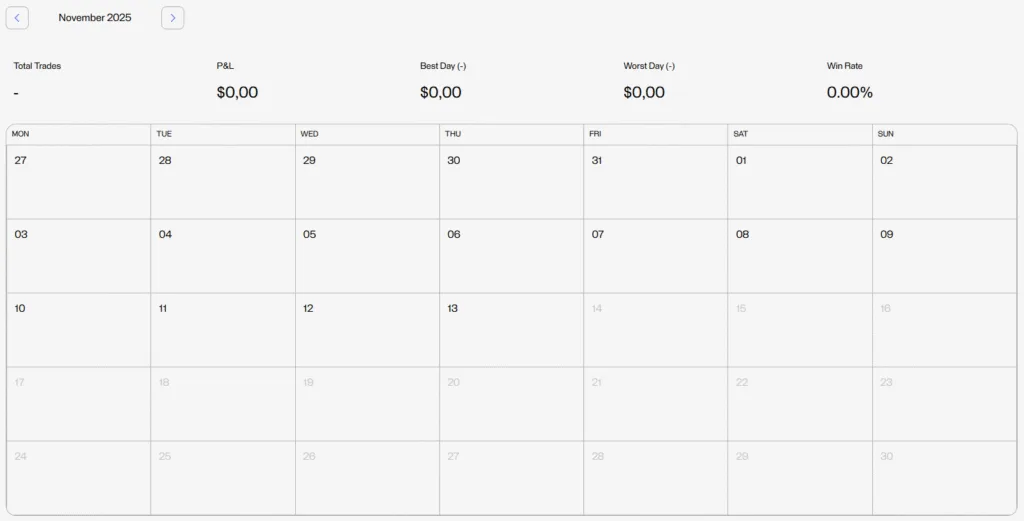Select the 05 Wednesday cell
This screenshot has height=521, width=1024.
367,256
